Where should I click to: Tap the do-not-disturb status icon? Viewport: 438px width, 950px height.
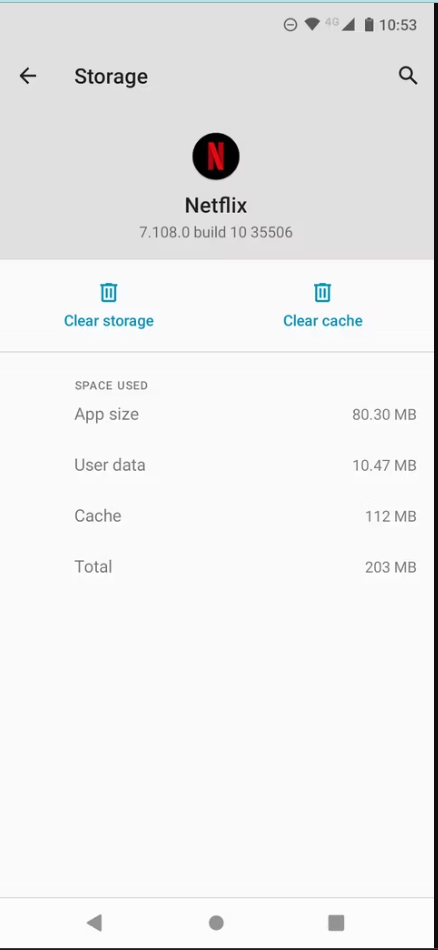[x=290, y=24]
